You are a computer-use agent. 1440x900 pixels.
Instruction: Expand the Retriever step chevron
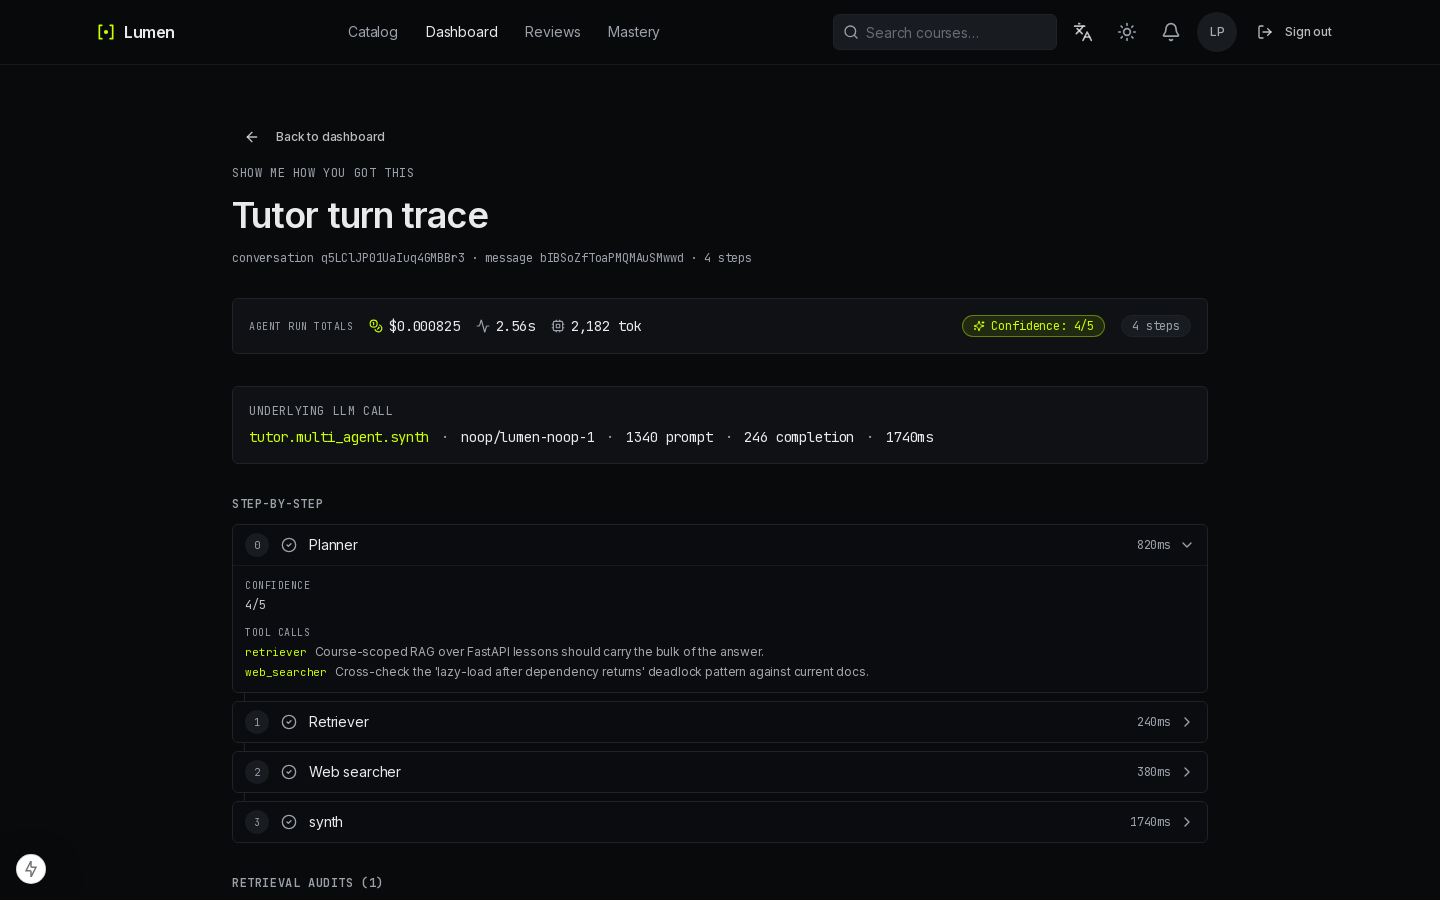[x=1187, y=722]
